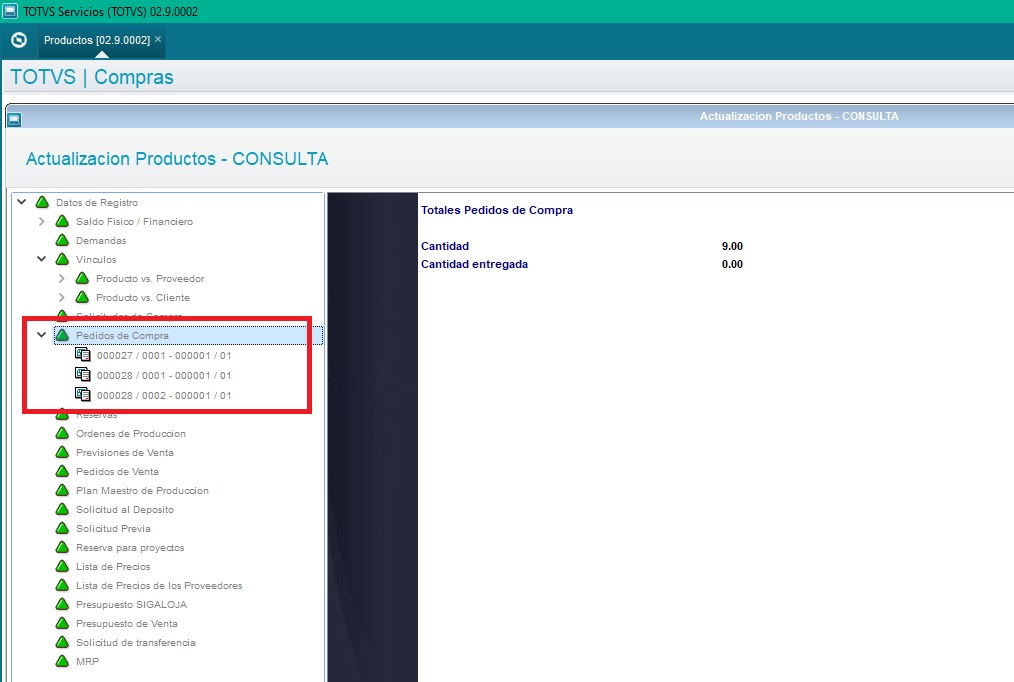Select the Demandas tree item

point(101,240)
